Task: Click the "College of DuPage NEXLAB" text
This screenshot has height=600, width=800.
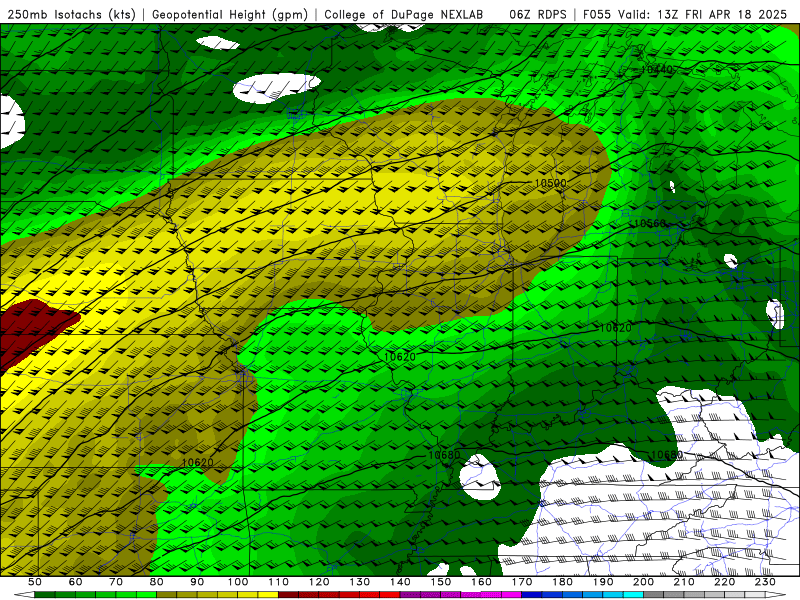Action: pyautogui.click(x=403, y=14)
